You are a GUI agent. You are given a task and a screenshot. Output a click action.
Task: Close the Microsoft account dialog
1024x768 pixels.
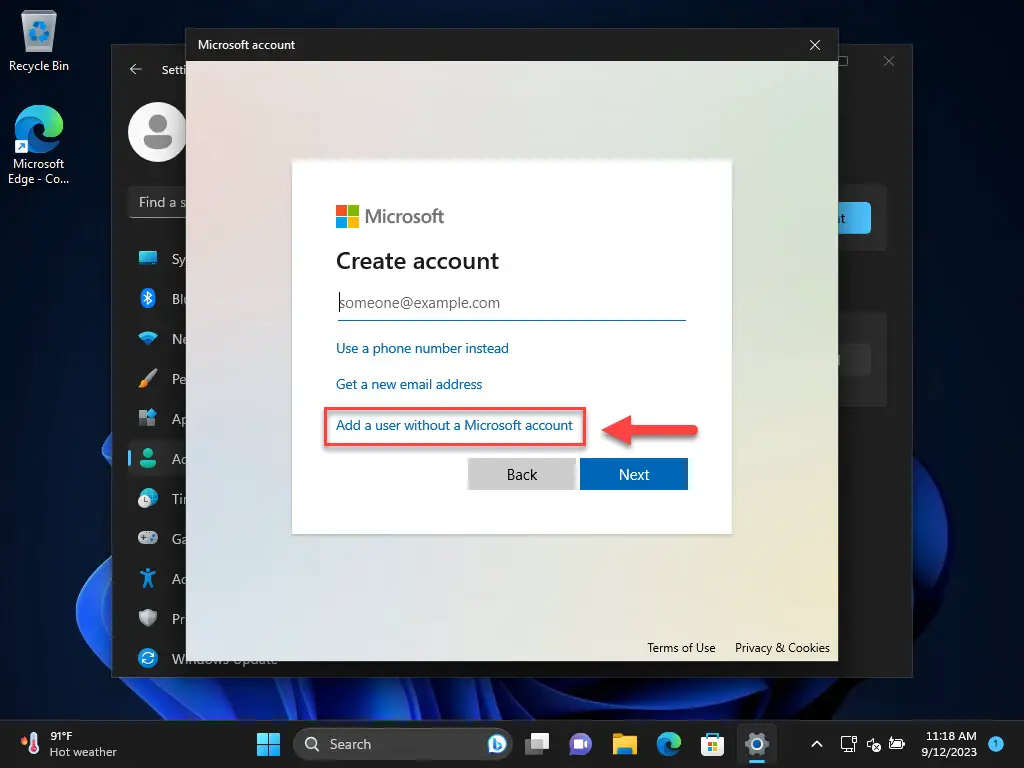(x=815, y=45)
